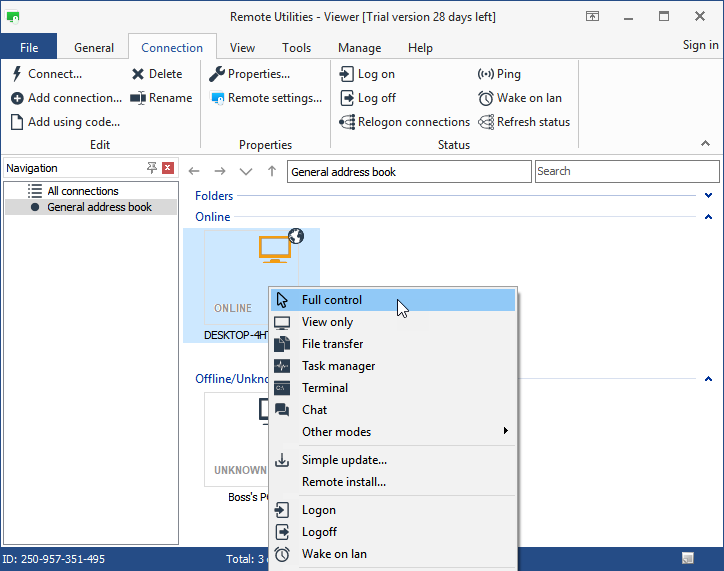Choose View only in context menu
This screenshot has width=724, height=571.
(393, 322)
